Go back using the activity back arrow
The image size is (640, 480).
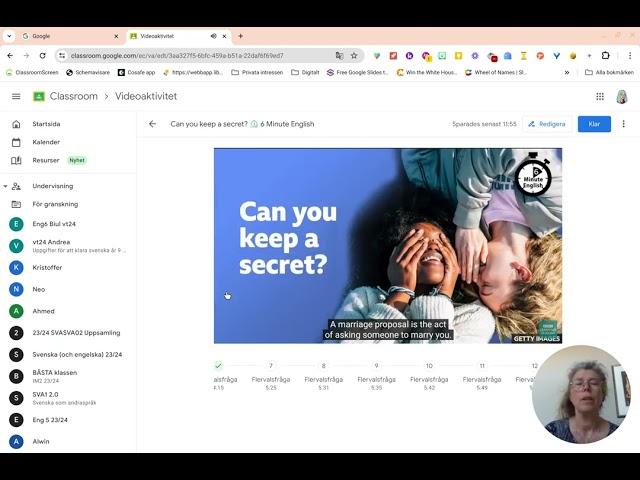click(x=153, y=124)
